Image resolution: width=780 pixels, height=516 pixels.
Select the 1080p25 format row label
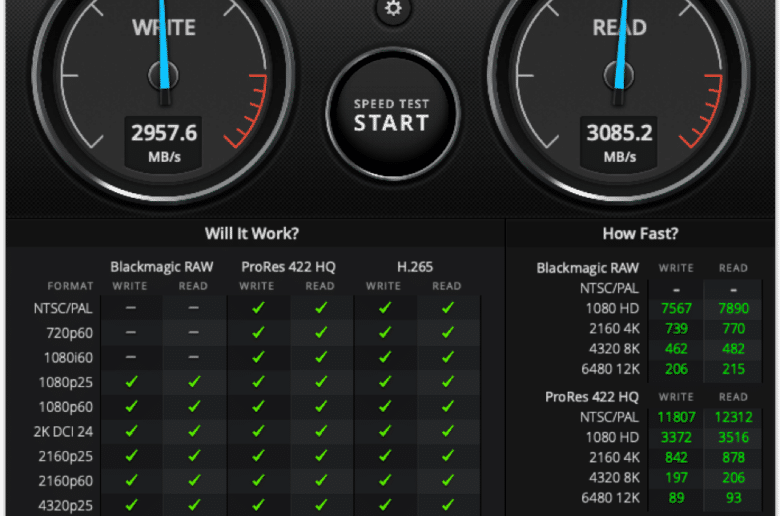(66, 382)
